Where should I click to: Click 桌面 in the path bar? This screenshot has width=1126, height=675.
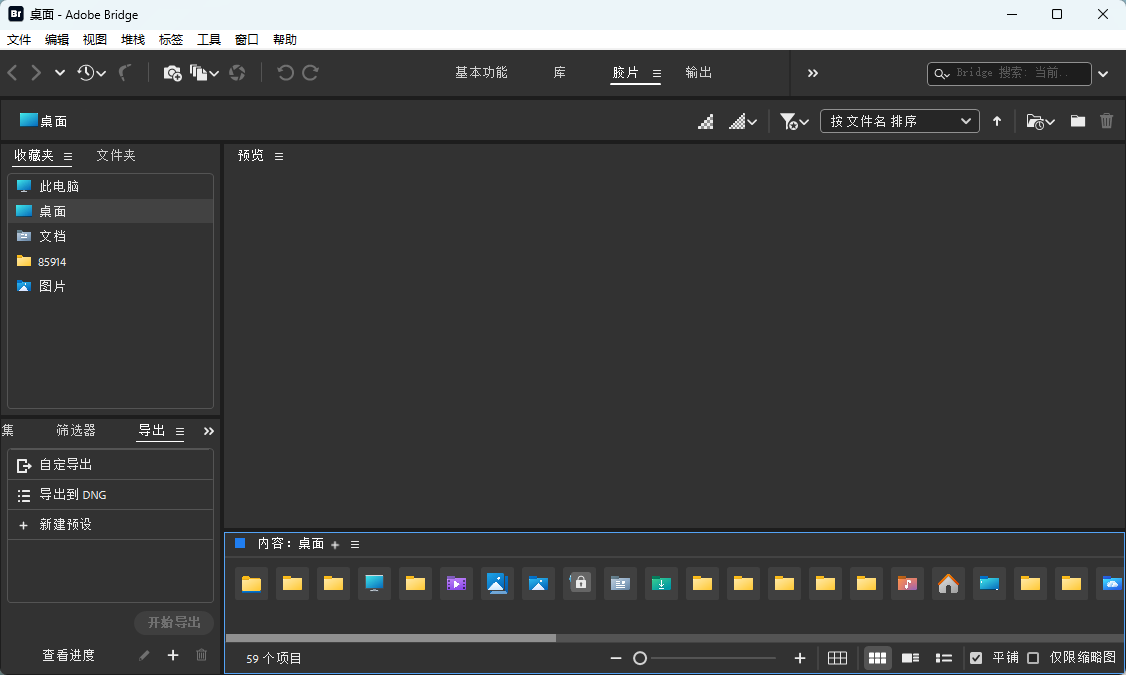tap(44, 121)
